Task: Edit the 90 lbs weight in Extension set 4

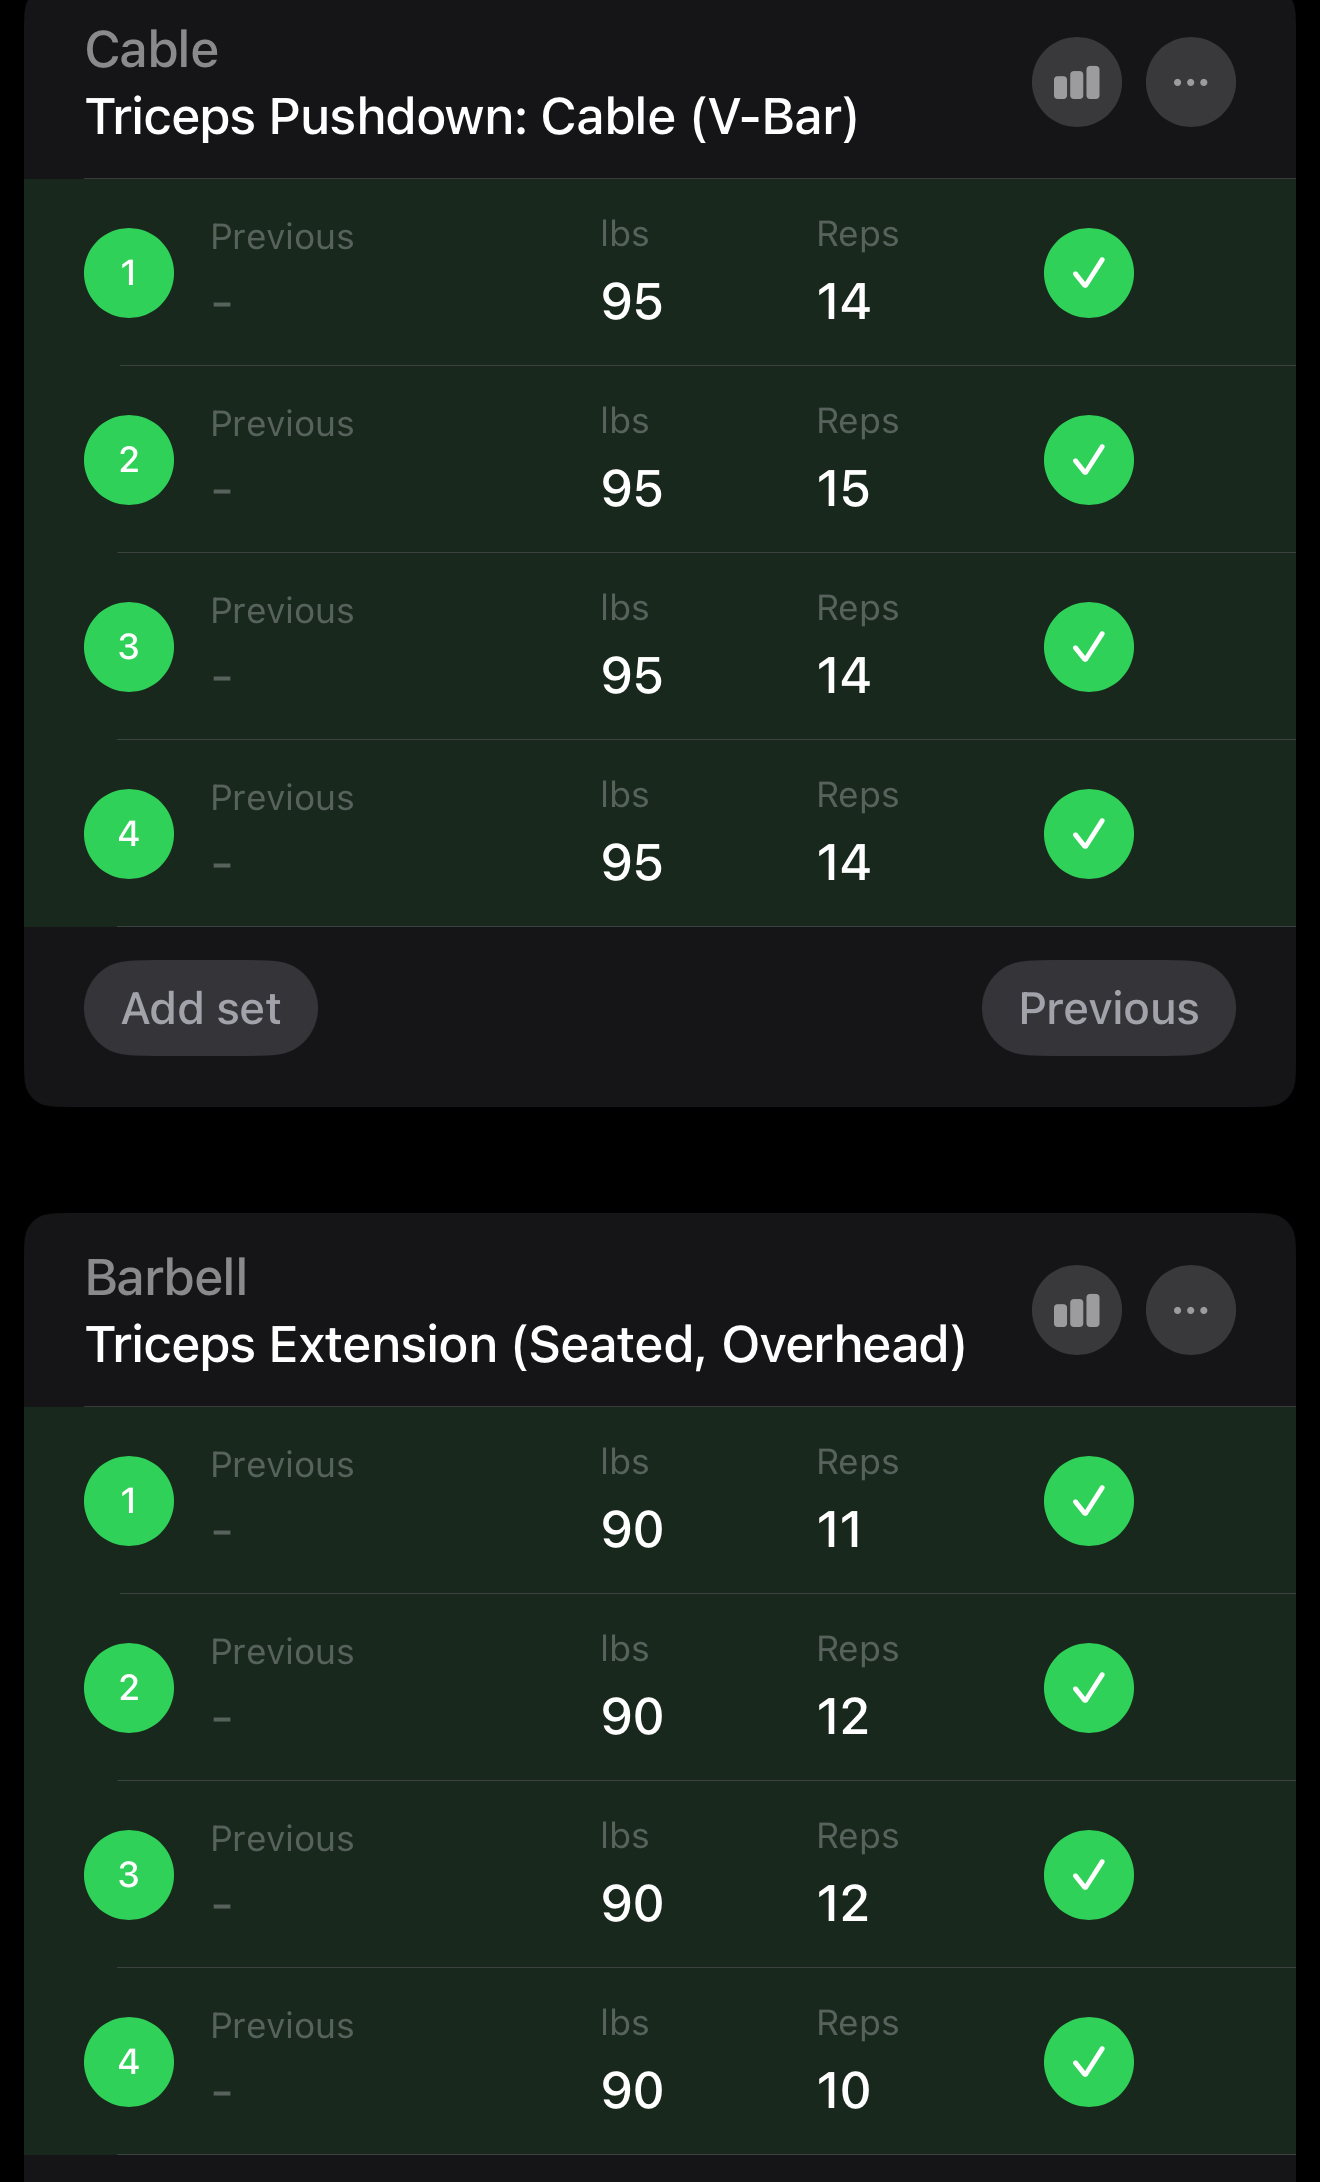Action: tap(632, 2091)
